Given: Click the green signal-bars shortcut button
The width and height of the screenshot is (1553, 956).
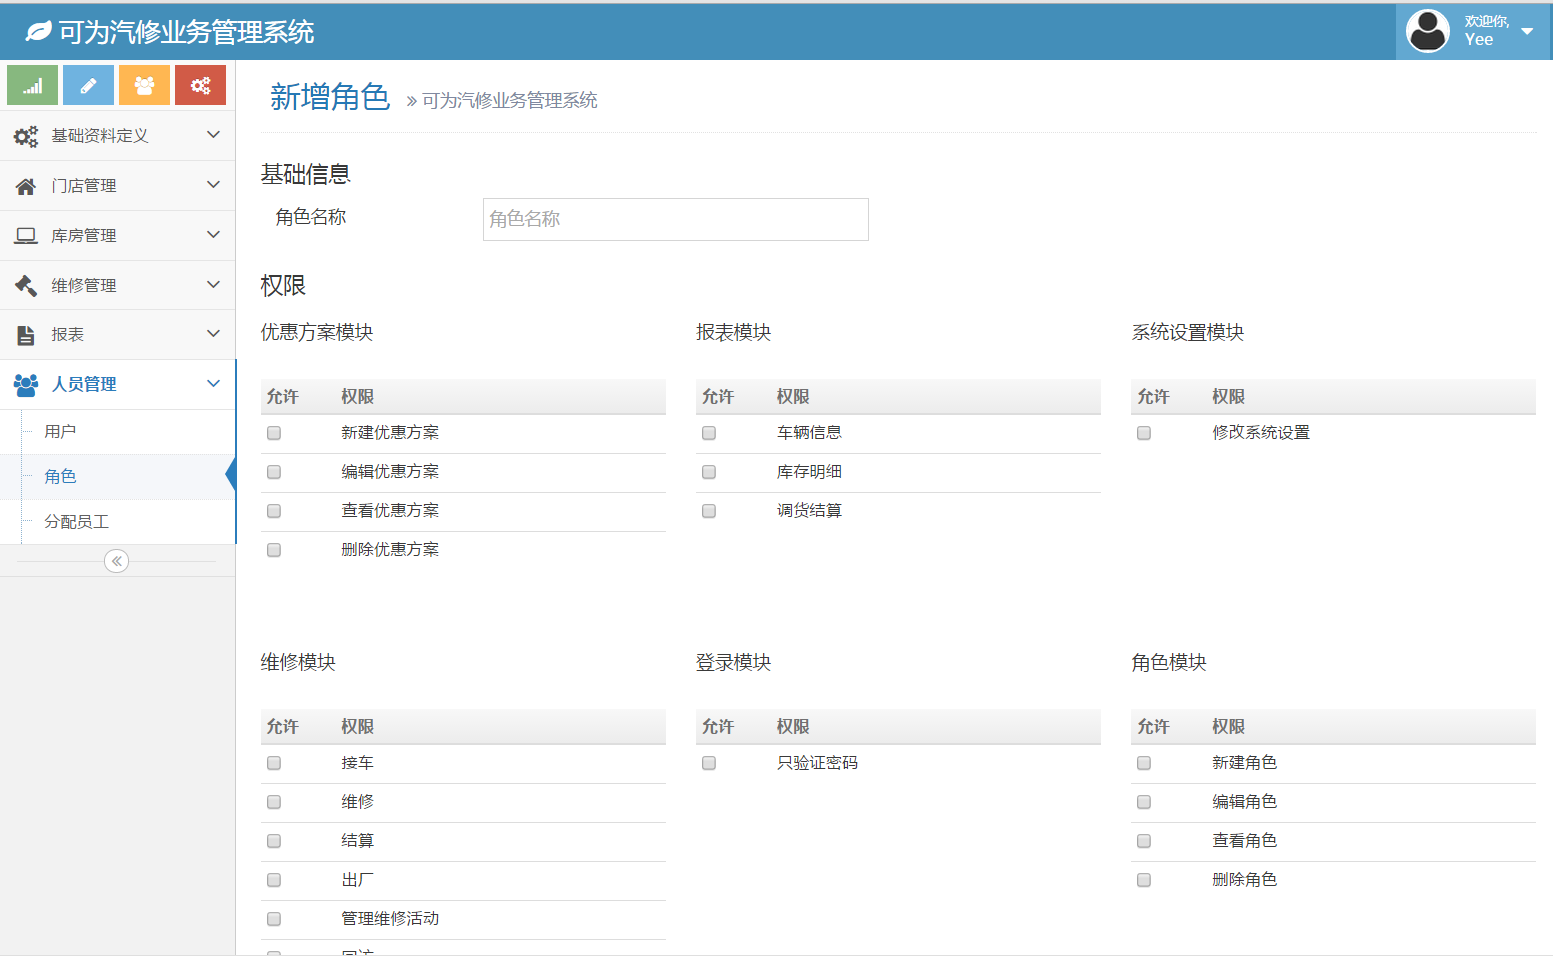Looking at the screenshot, I should (x=32, y=85).
